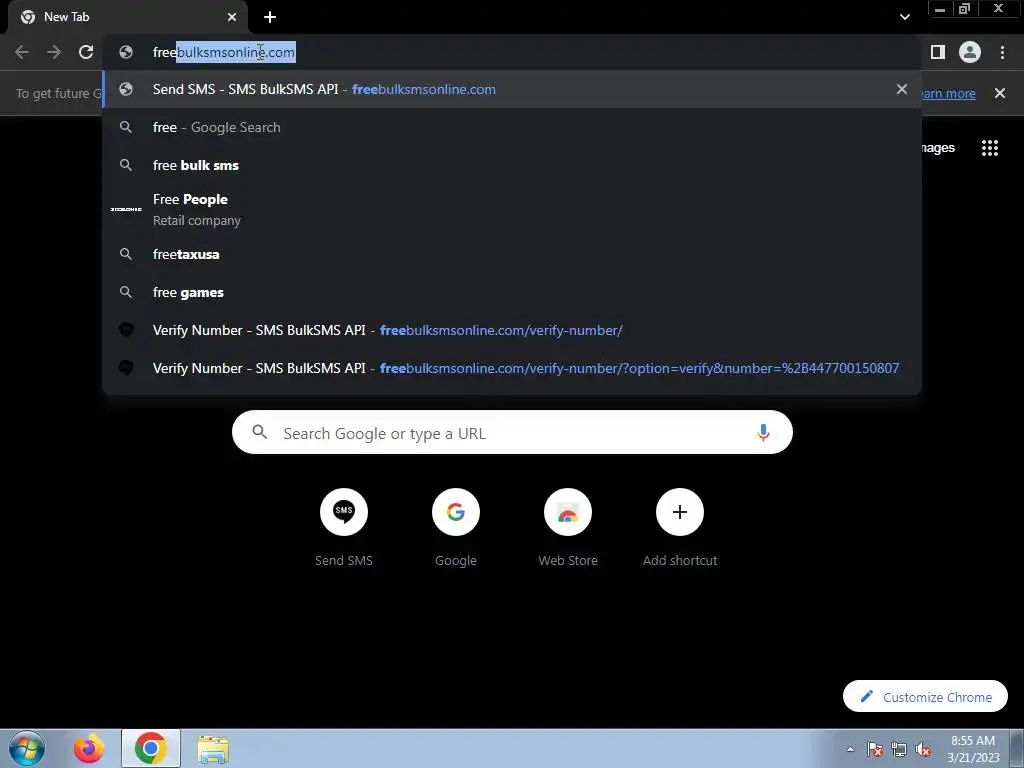
Task: Open the Chrome three-dot menu
Action: point(1002,52)
